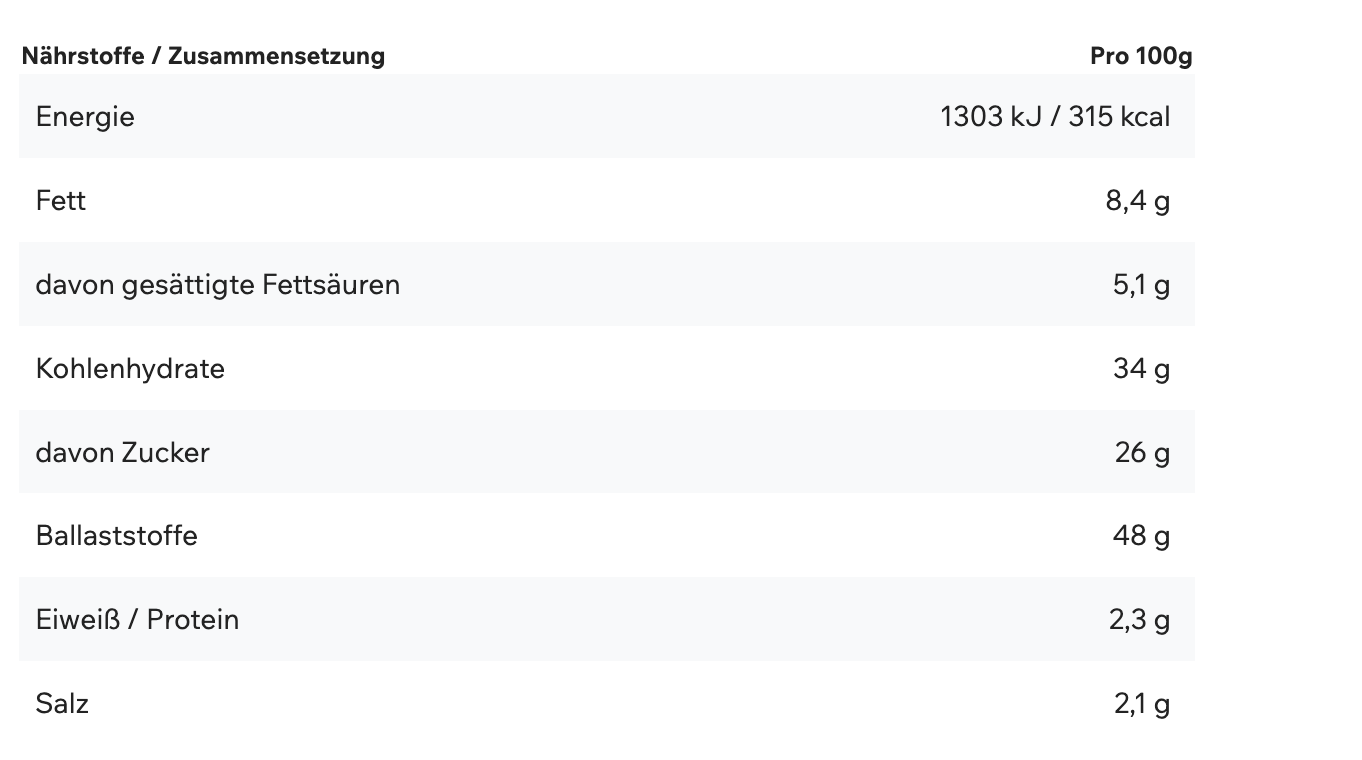Click the Pro 100g column header

tap(1141, 56)
